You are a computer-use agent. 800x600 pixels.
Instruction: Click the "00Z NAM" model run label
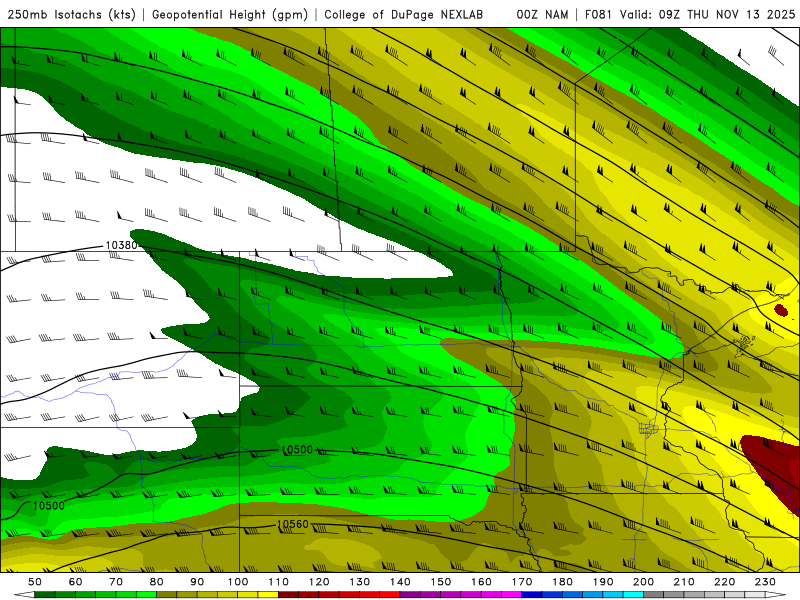click(542, 14)
